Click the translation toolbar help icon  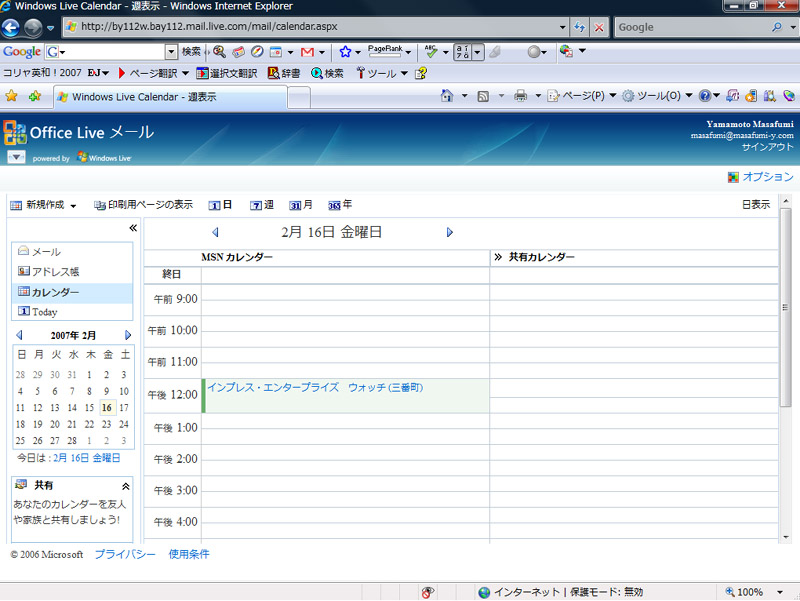[421, 73]
